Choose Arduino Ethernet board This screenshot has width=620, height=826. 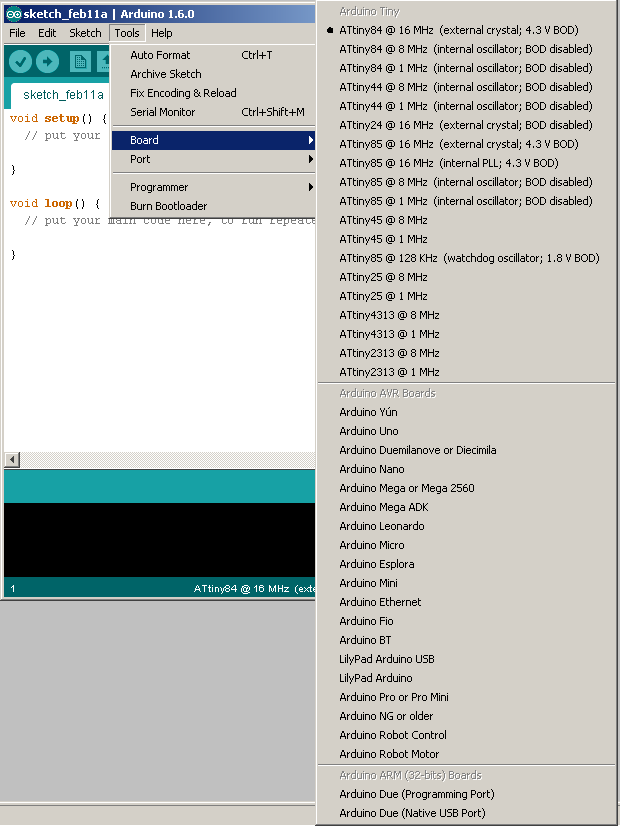coord(466,602)
